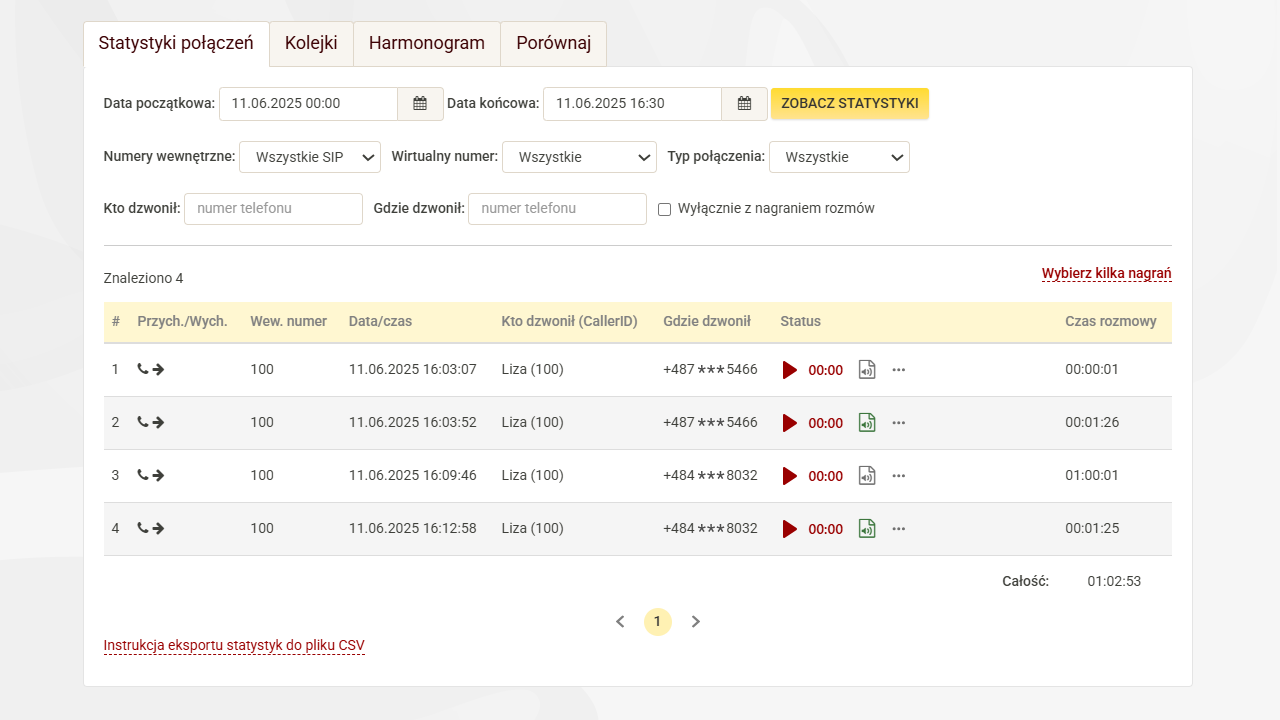The height and width of the screenshot is (720, 1280).
Task: Open more options for row 3
Action: (x=899, y=476)
